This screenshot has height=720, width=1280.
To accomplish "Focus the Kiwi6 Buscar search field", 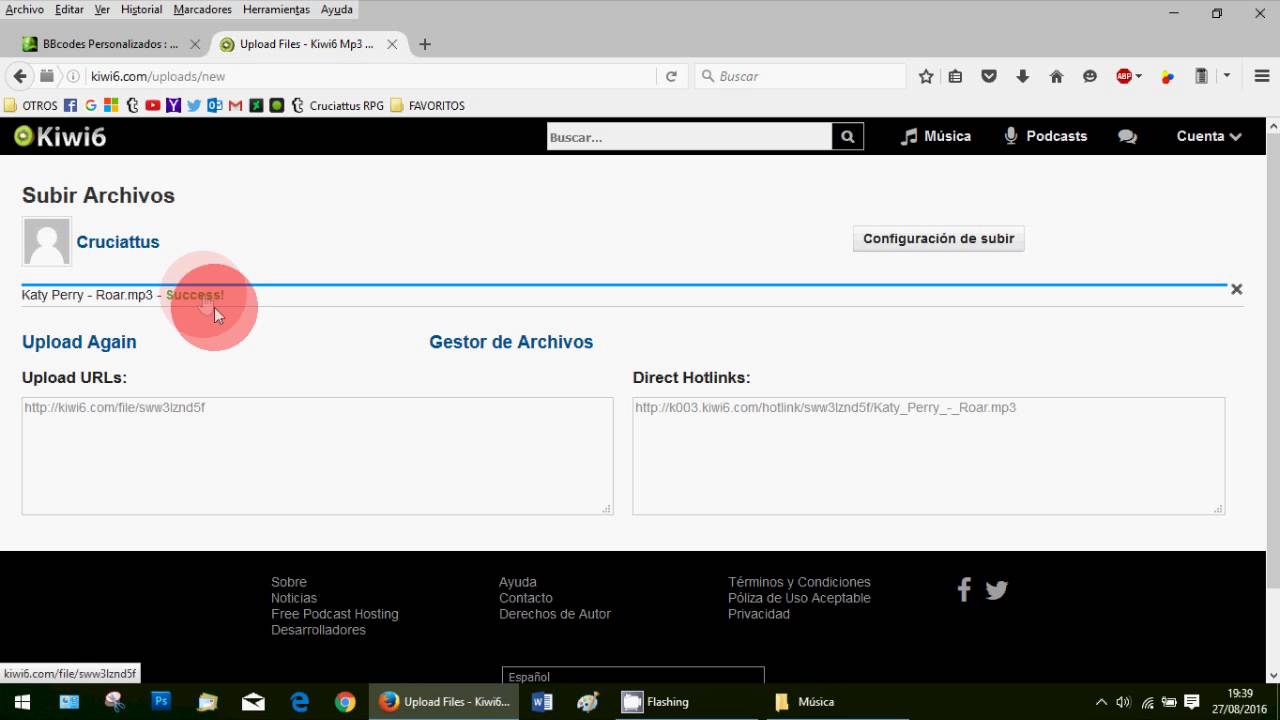I will (689, 137).
